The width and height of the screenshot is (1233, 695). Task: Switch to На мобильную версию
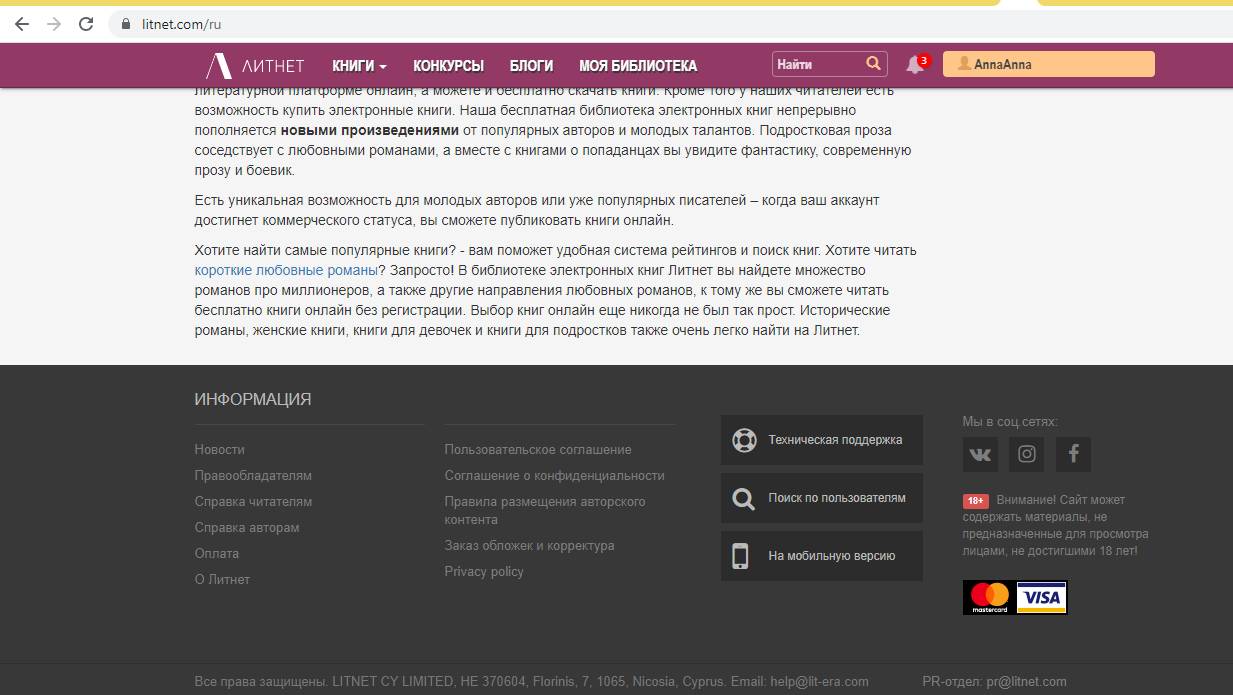pos(821,556)
